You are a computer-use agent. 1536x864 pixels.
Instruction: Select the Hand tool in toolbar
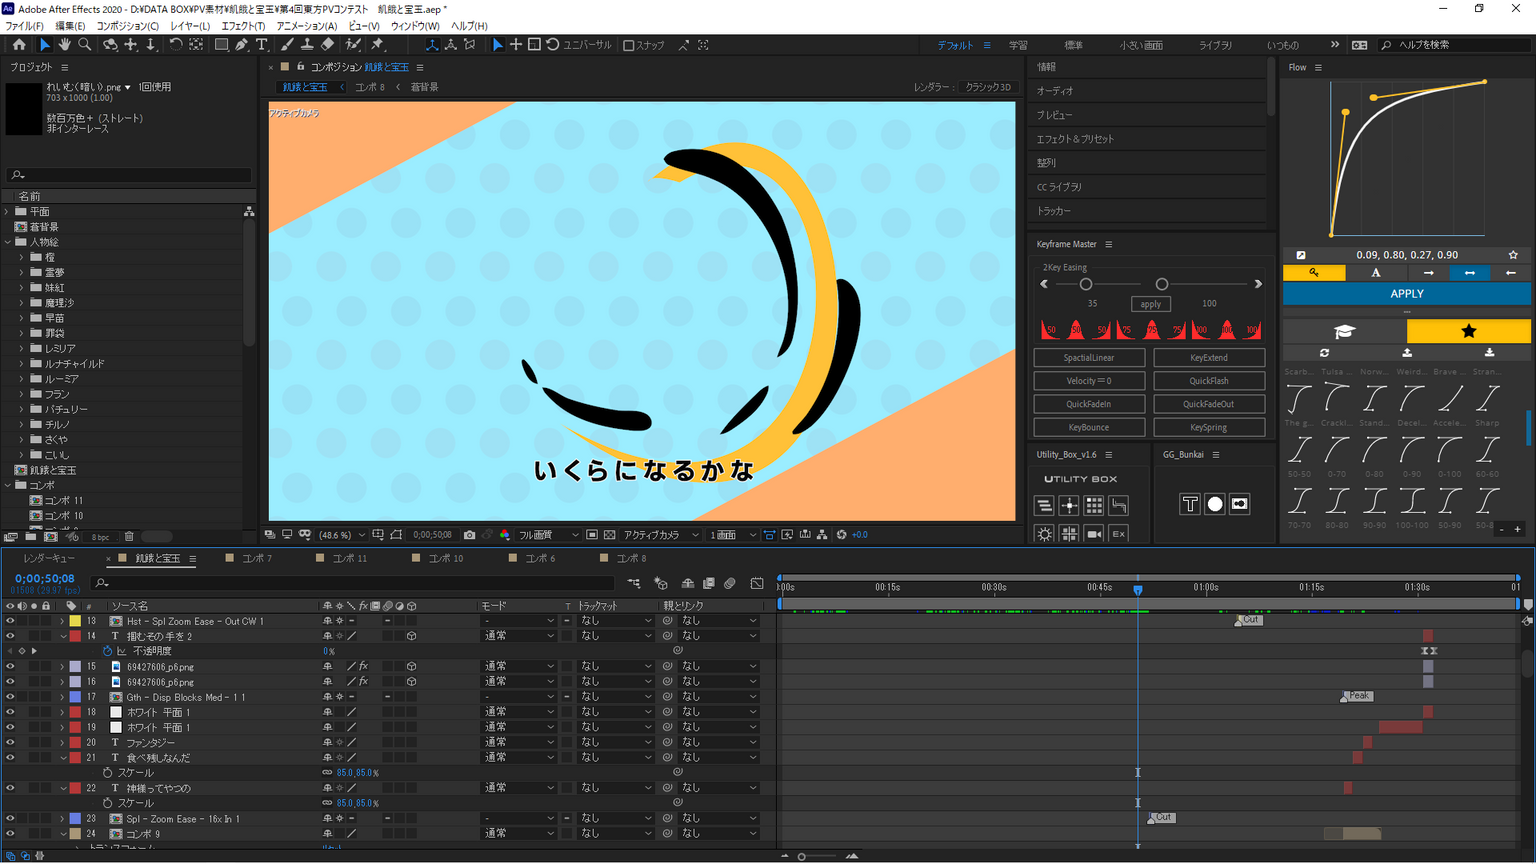click(x=64, y=45)
